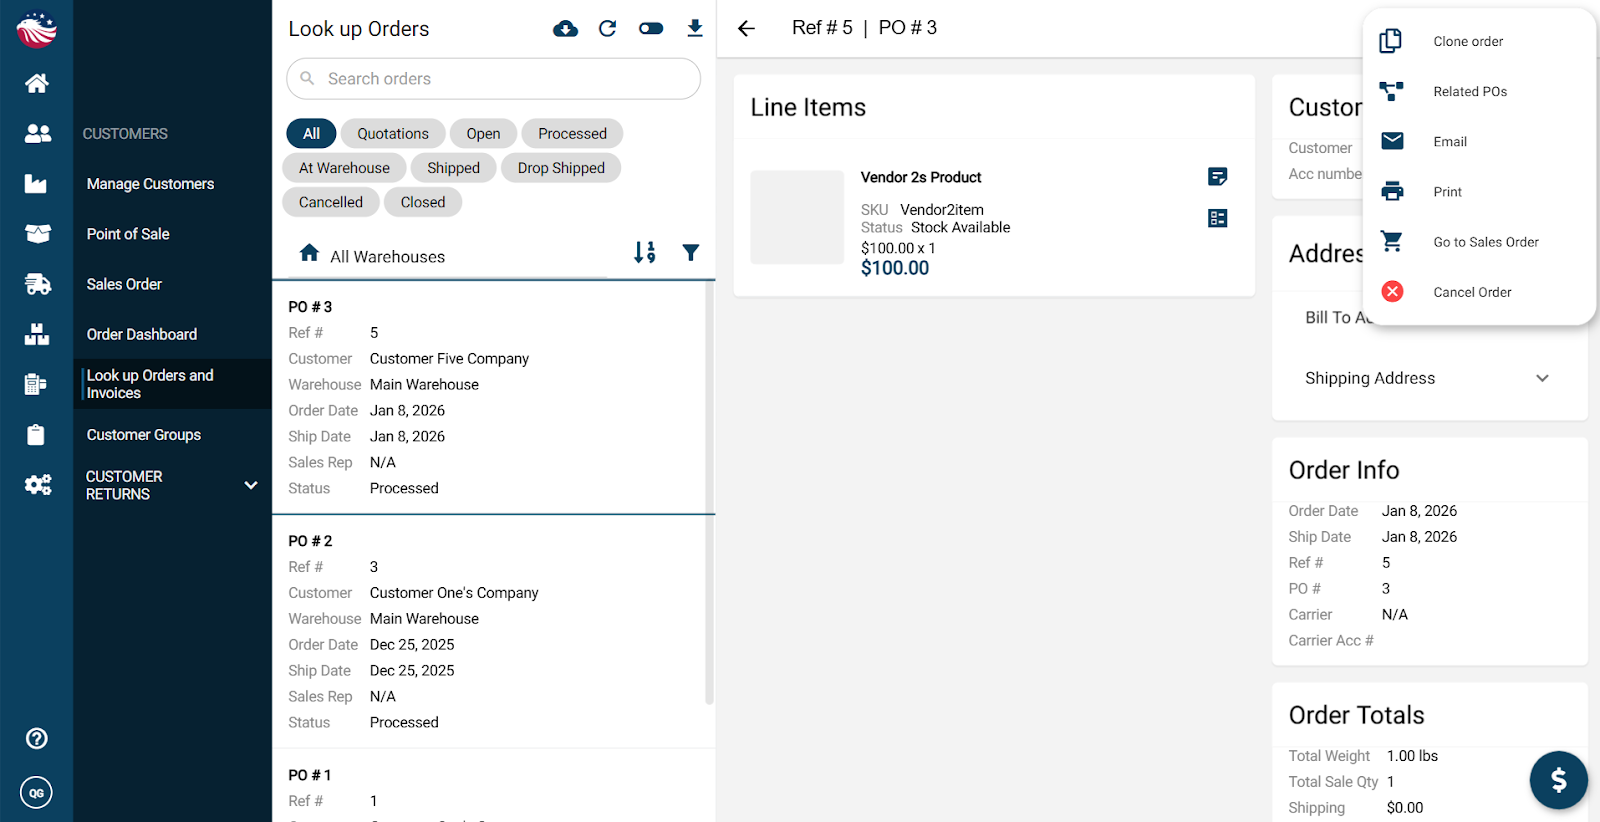Open the line item notes icon

coord(1217,177)
